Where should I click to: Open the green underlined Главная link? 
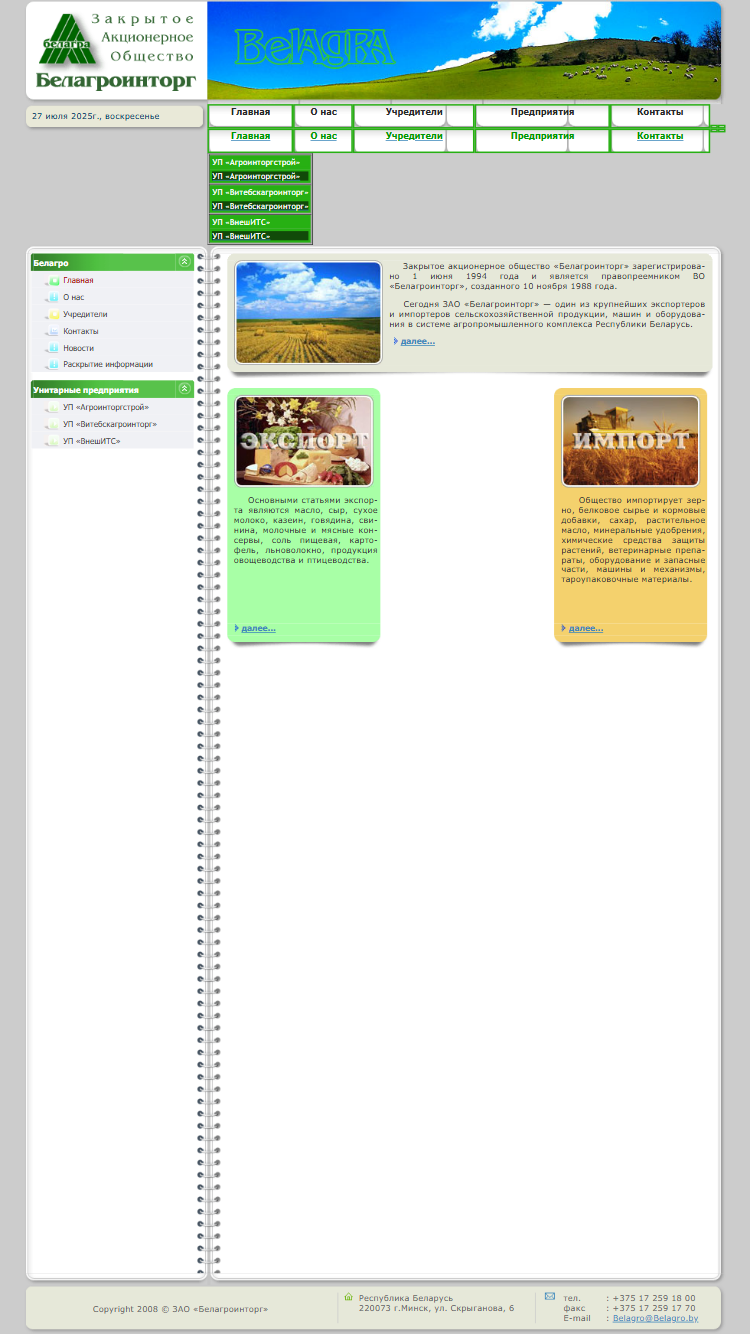[250, 136]
